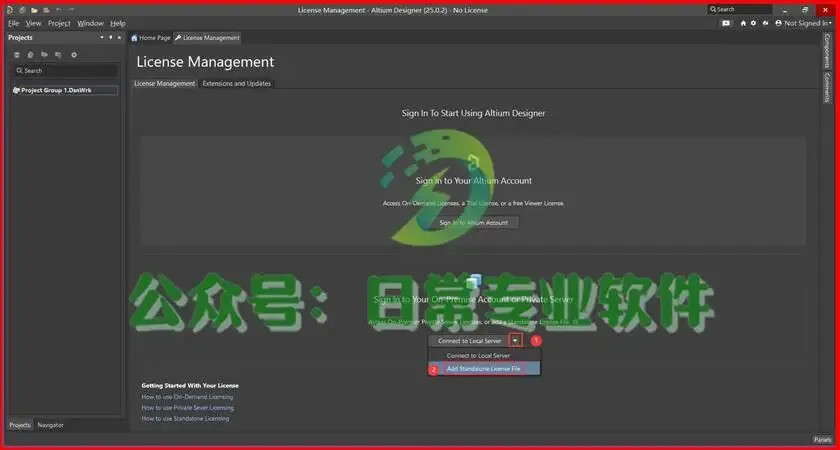Click the Sign in to Altium Account button

[x=474, y=222]
